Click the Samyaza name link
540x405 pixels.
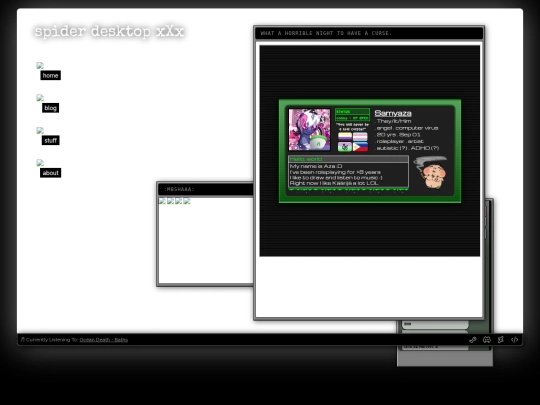click(x=393, y=113)
